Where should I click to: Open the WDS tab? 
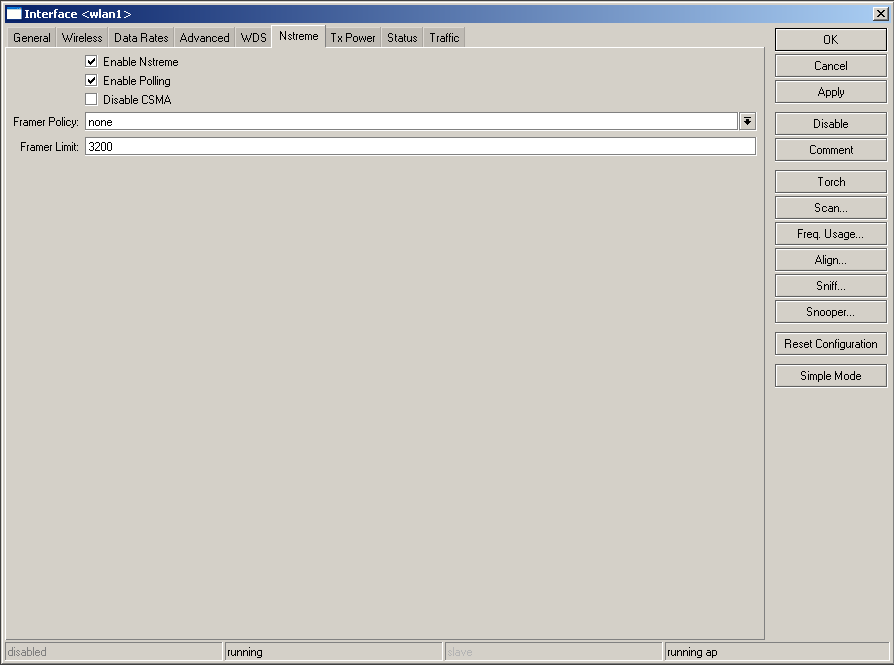[x=254, y=38]
